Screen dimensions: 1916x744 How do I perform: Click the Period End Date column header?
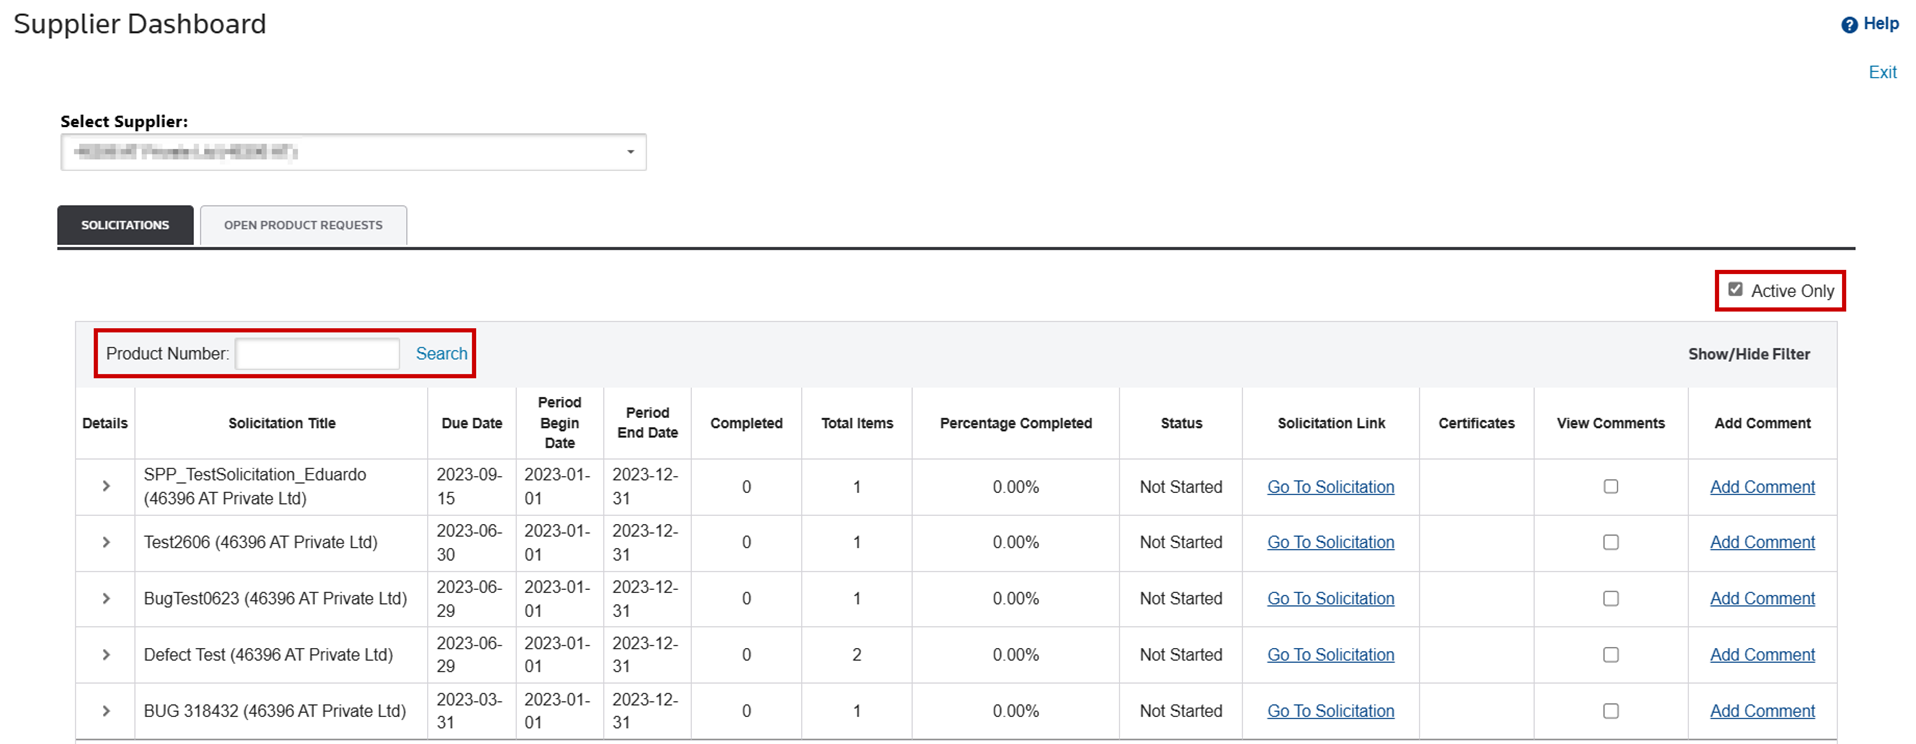pos(647,423)
